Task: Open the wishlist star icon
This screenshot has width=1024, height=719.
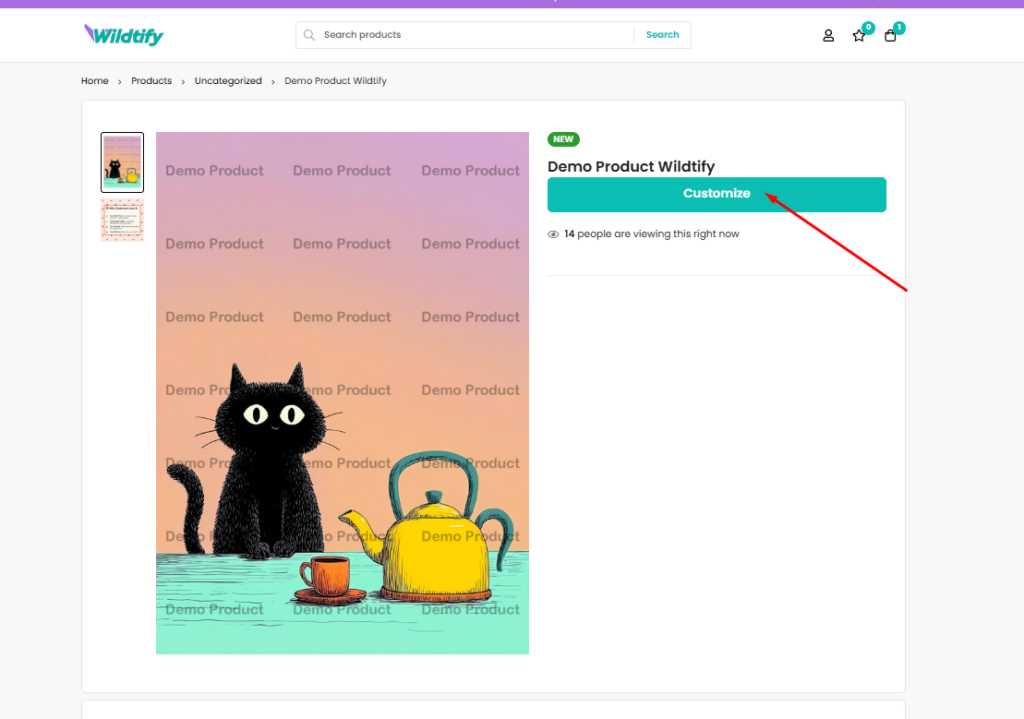Action: [858, 36]
